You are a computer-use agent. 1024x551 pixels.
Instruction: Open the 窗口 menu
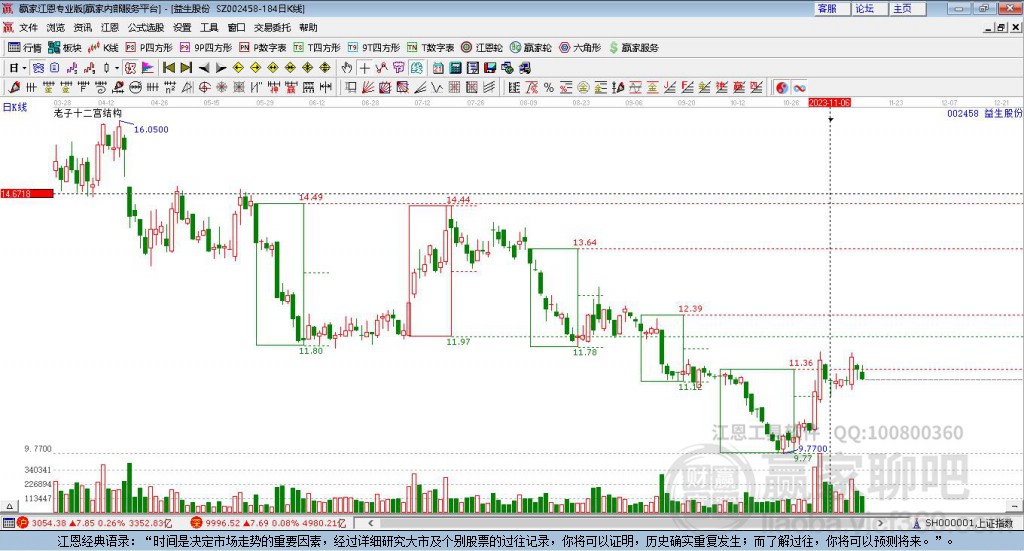236,27
